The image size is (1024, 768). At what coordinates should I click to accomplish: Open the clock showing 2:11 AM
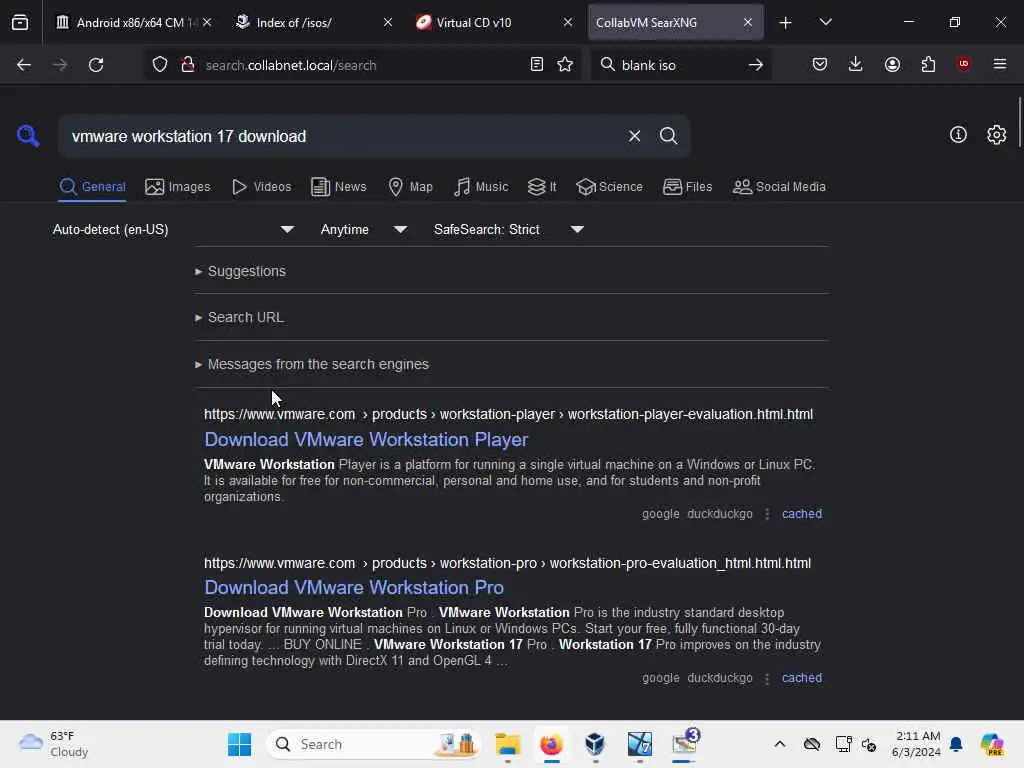pos(916,744)
